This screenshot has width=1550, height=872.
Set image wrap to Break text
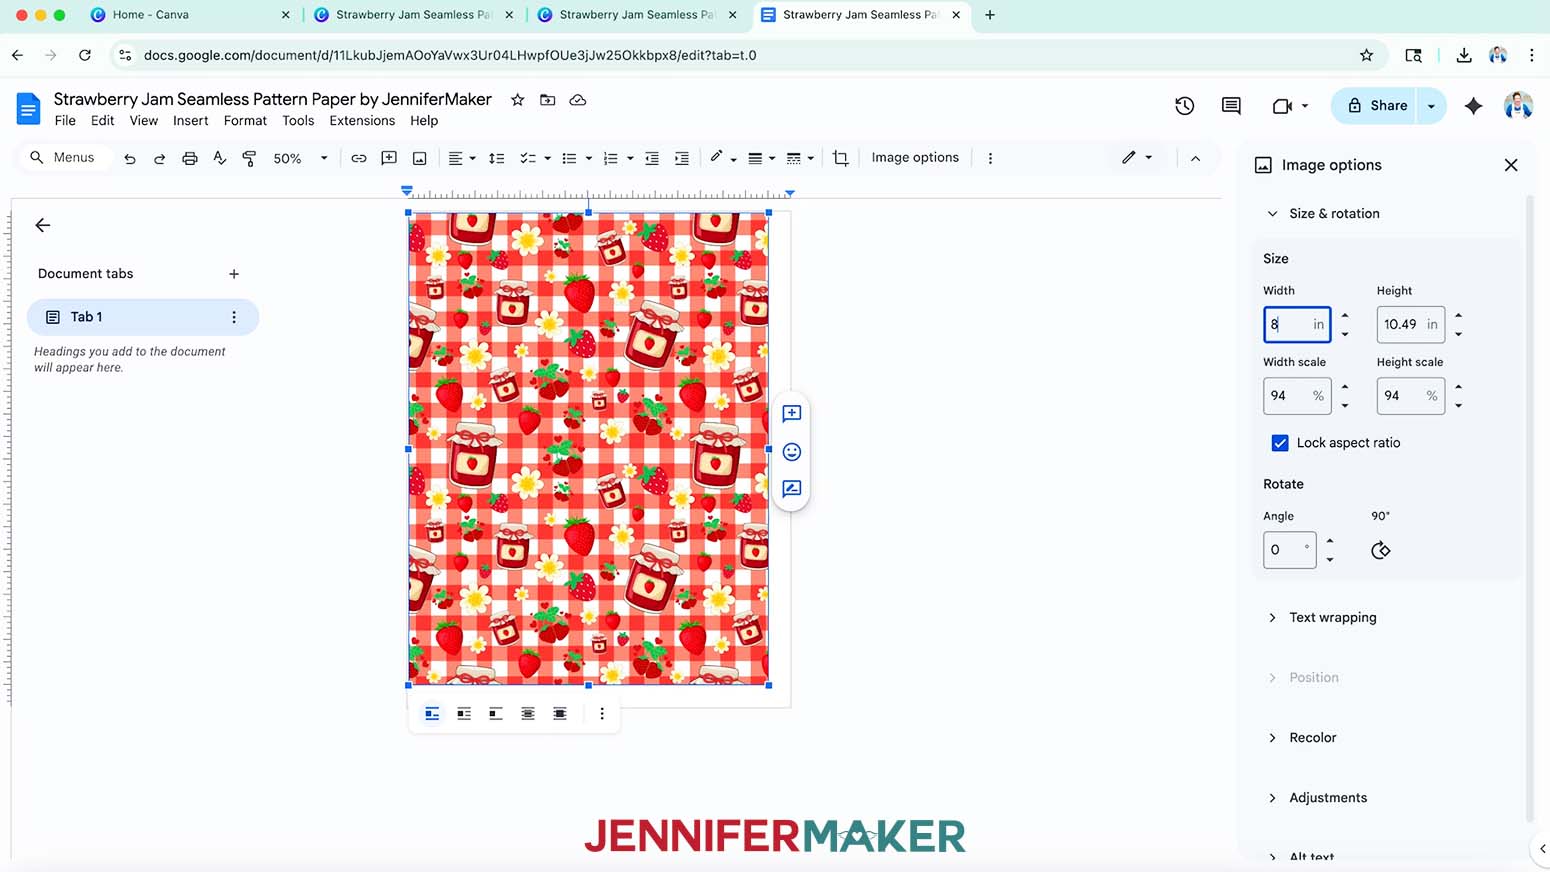(496, 714)
